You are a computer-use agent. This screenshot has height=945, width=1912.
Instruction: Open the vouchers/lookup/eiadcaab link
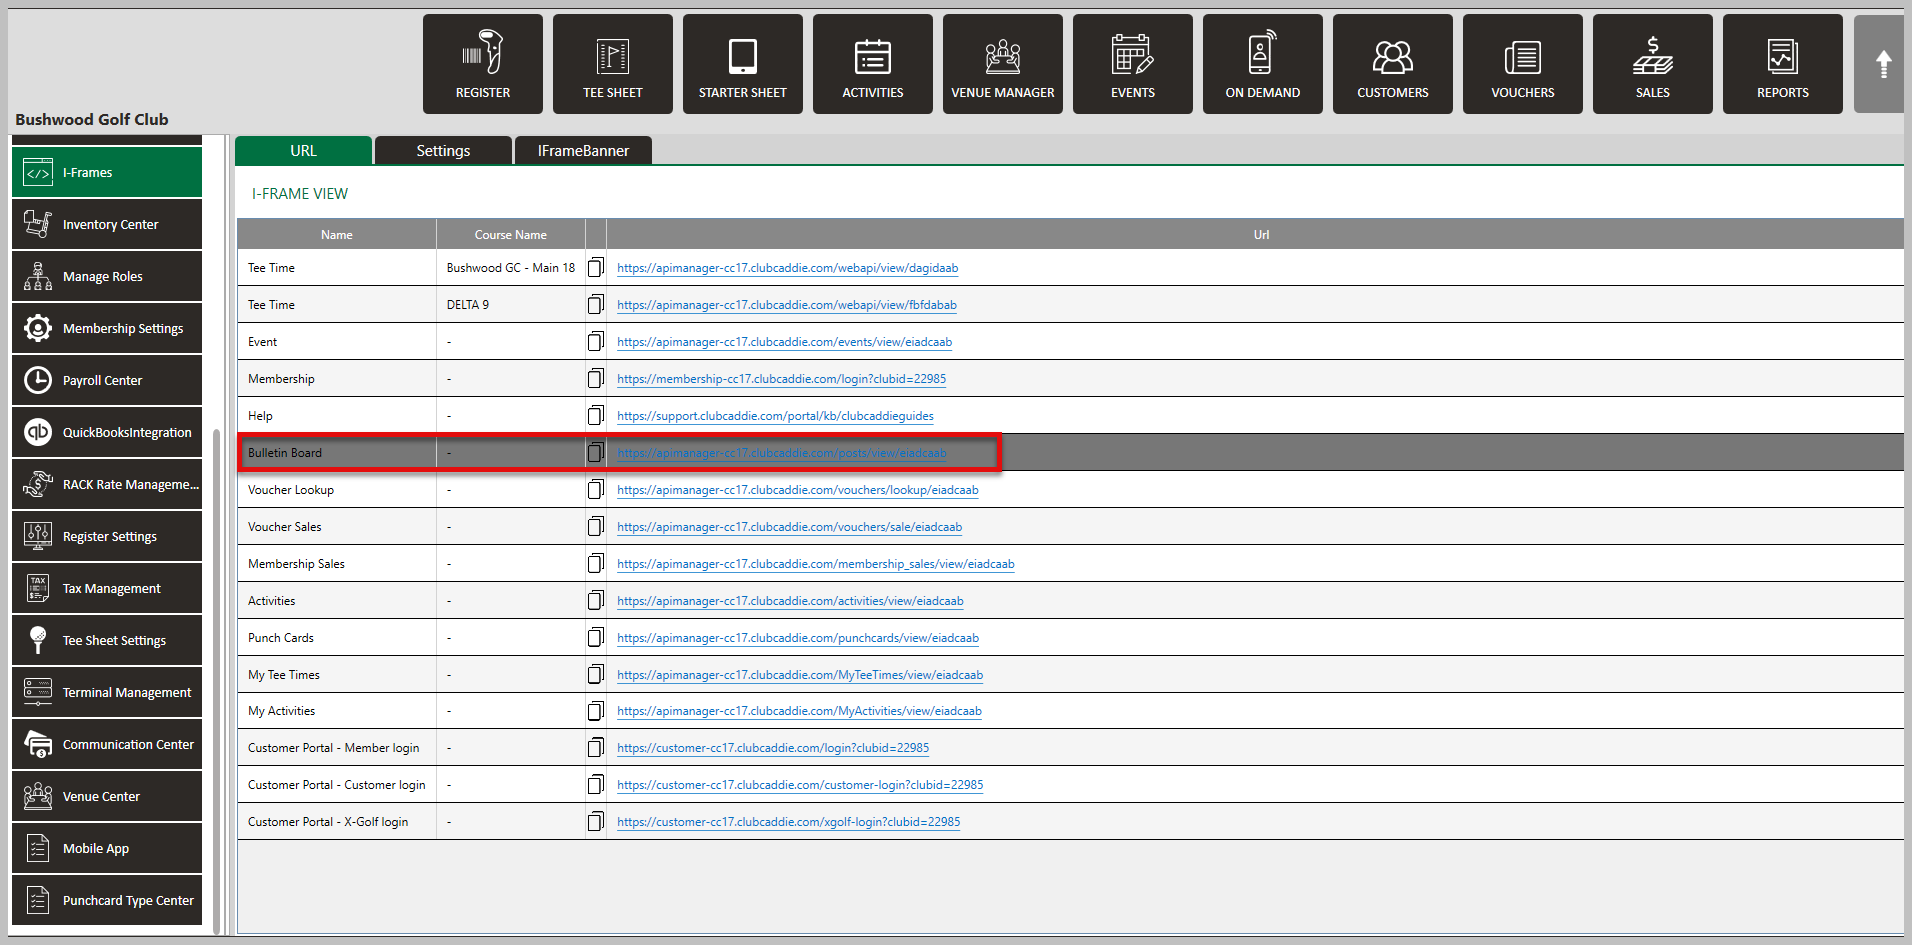(797, 490)
